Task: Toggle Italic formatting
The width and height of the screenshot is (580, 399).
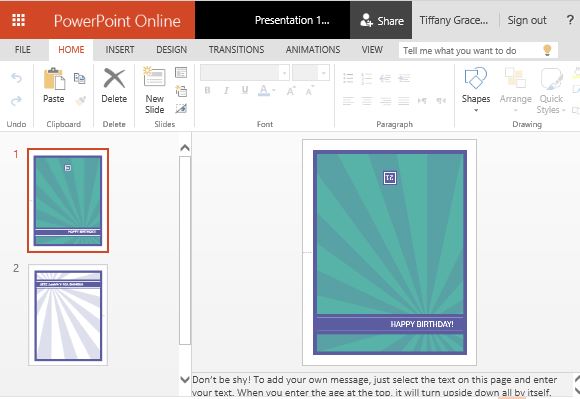Action: coord(226,90)
